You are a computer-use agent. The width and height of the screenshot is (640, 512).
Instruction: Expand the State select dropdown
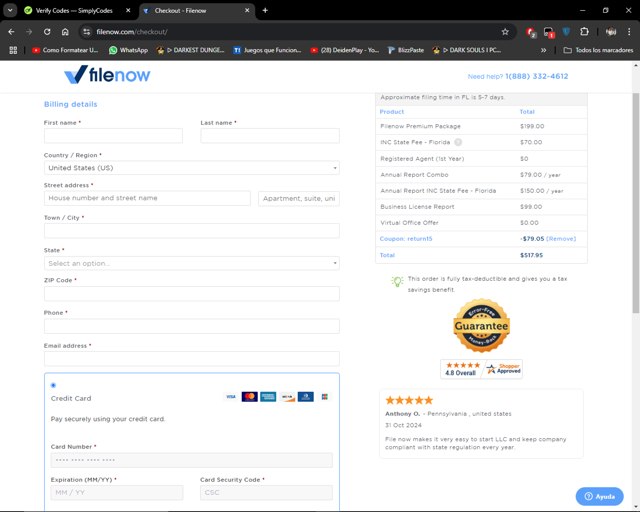191,263
